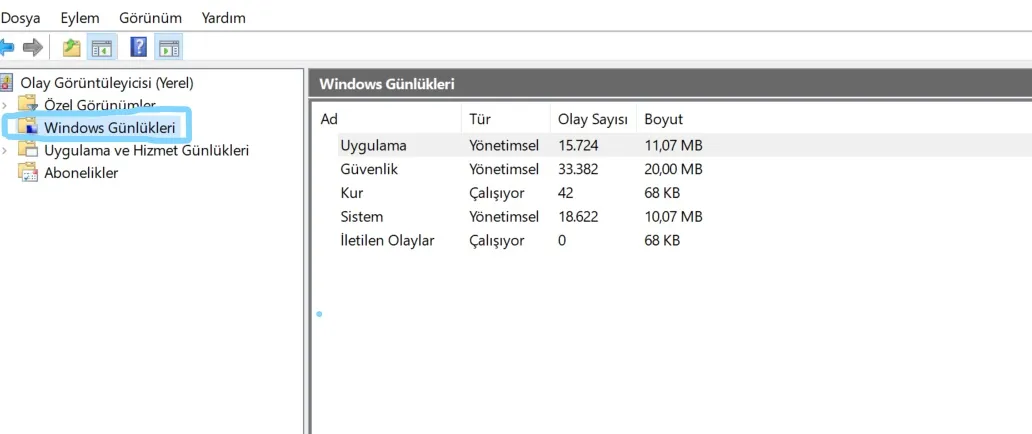The width and height of the screenshot is (1032, 434).
Task: Select Windows Günlükleri in the tree
Action: [109, 127]
